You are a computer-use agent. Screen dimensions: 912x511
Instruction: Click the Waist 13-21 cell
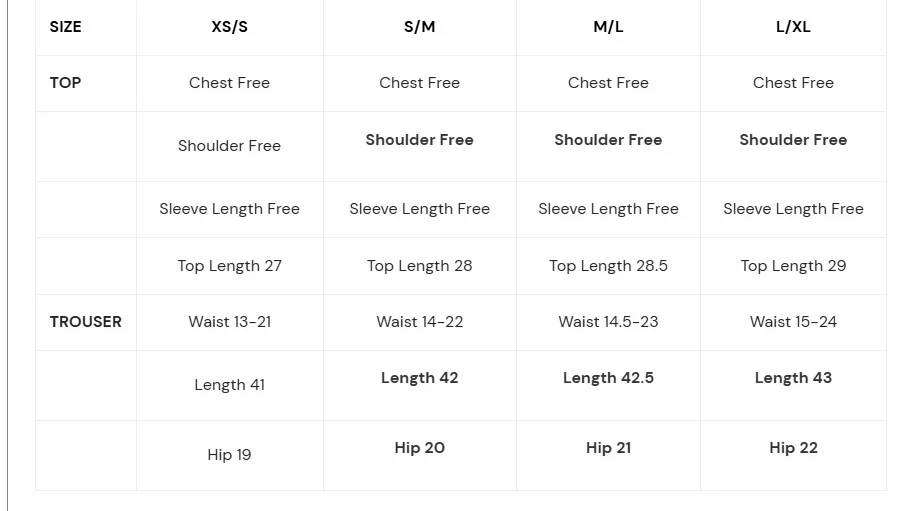[x=229, y=322]
